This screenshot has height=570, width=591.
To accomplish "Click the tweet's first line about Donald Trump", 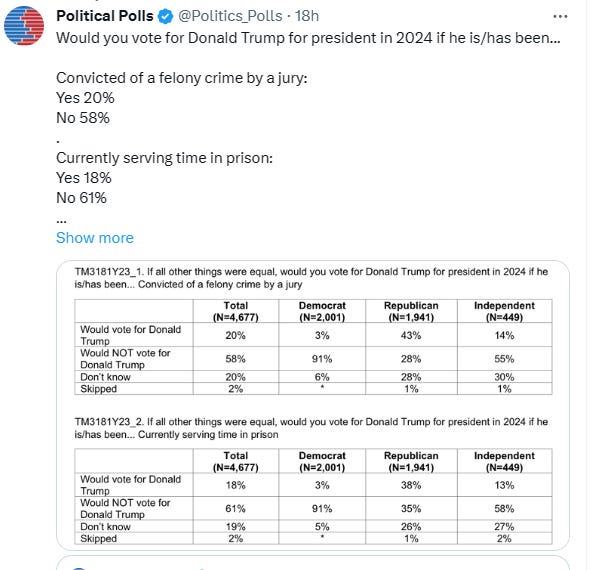I will tap(308, 38).
